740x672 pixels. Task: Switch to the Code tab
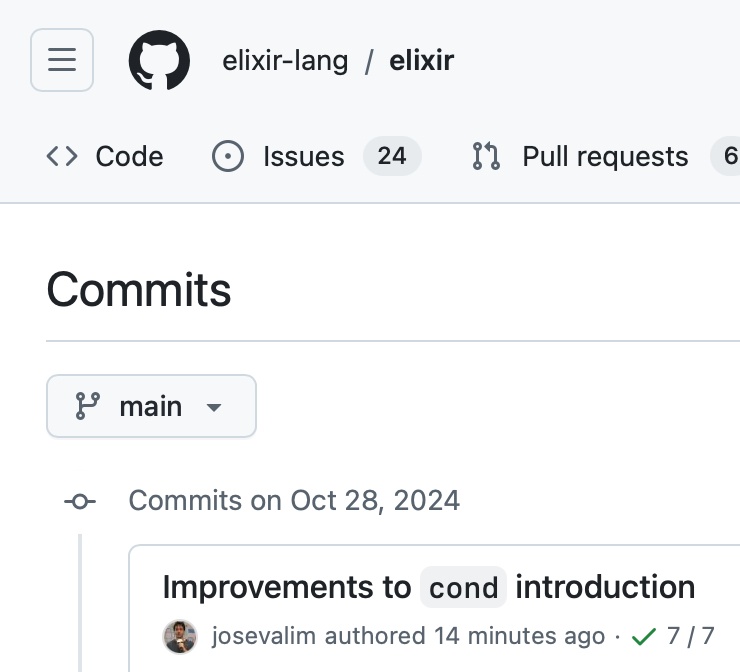105,156
